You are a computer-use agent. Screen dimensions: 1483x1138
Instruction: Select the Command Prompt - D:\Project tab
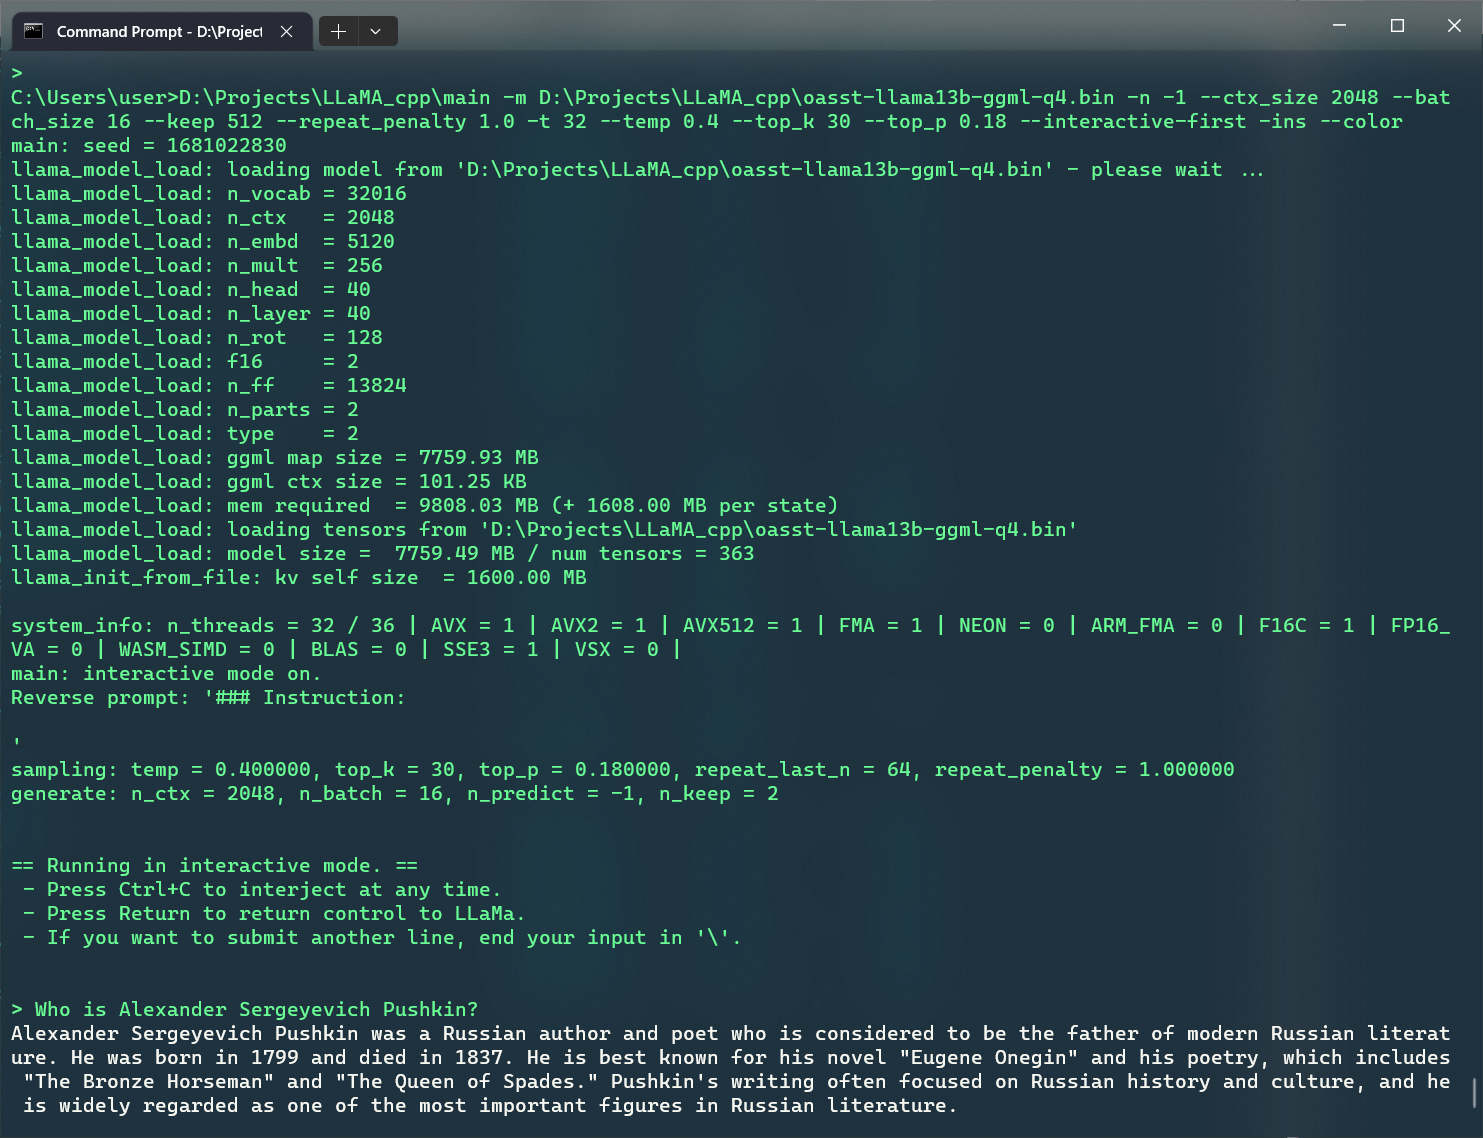coord(162,31)
